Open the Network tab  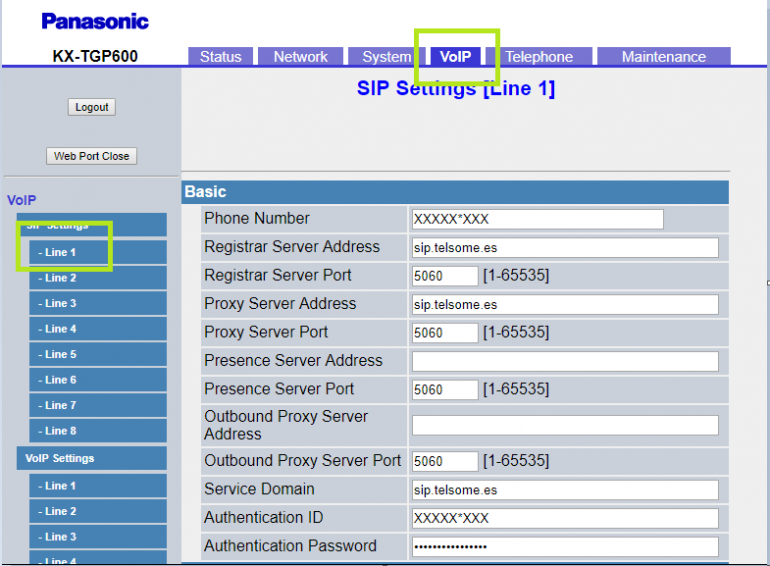click(x=301, y=56)
